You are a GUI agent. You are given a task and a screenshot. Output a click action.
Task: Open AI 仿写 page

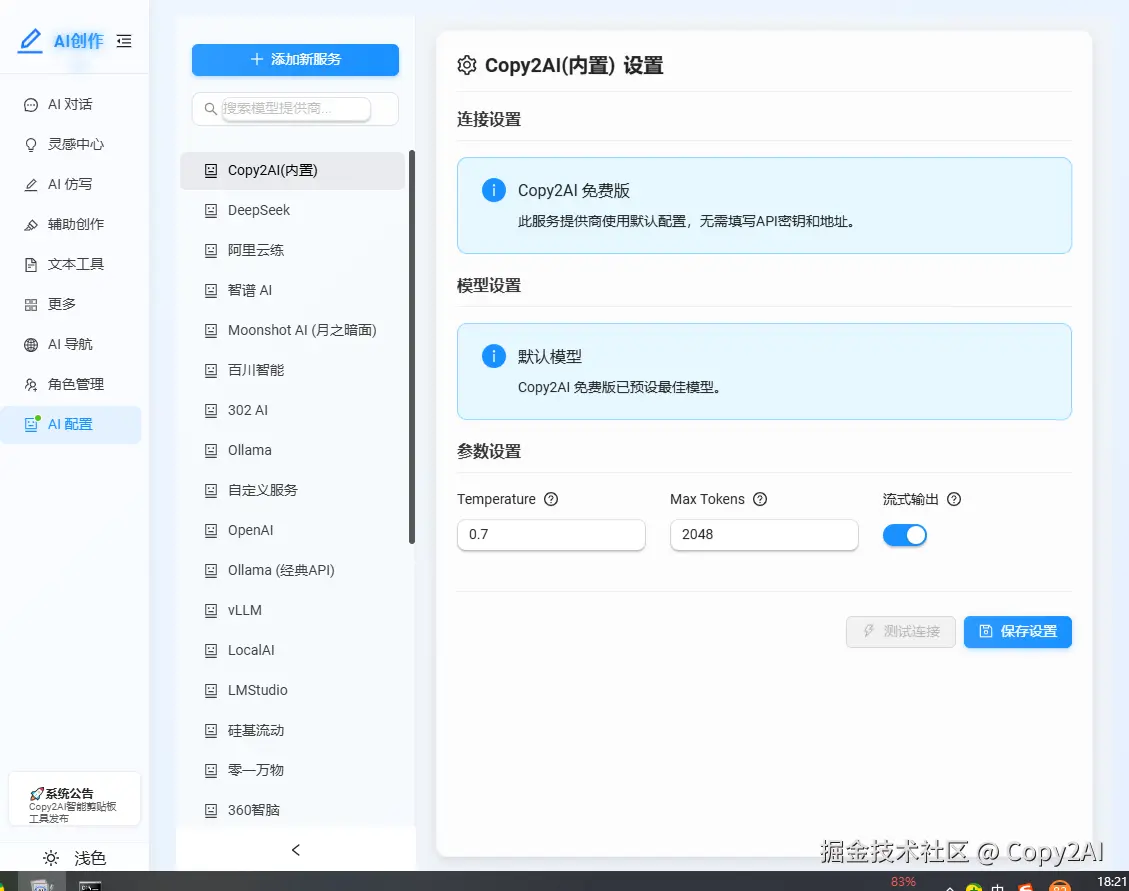[71, 184]
